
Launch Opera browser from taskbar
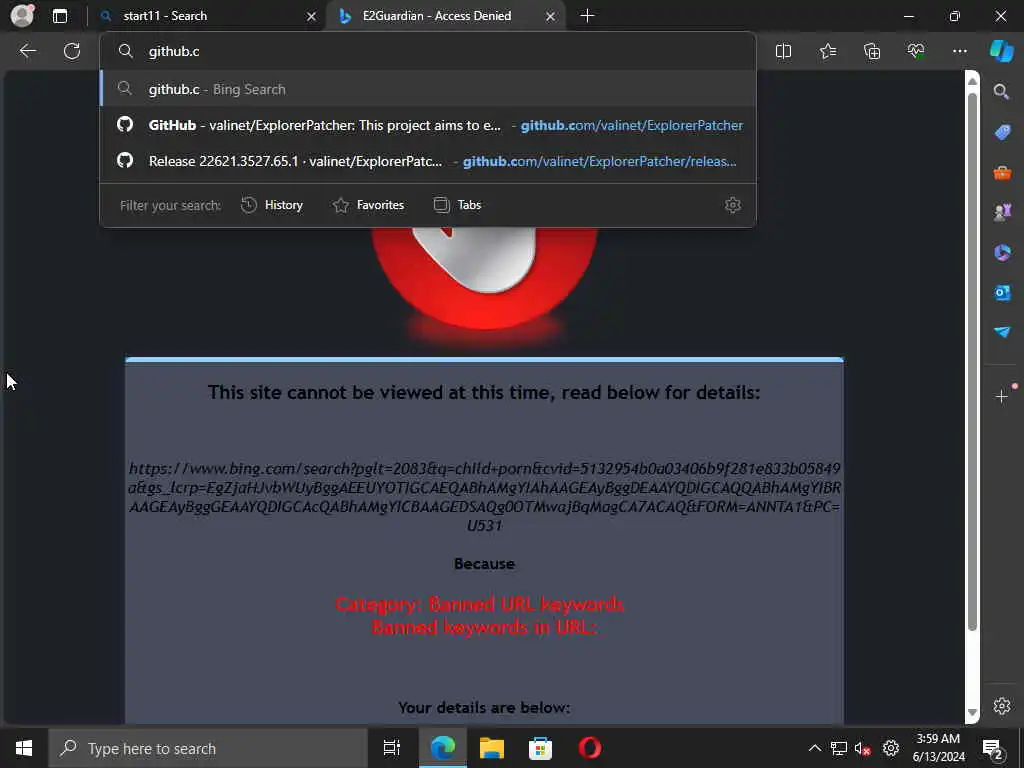(590, 748)
